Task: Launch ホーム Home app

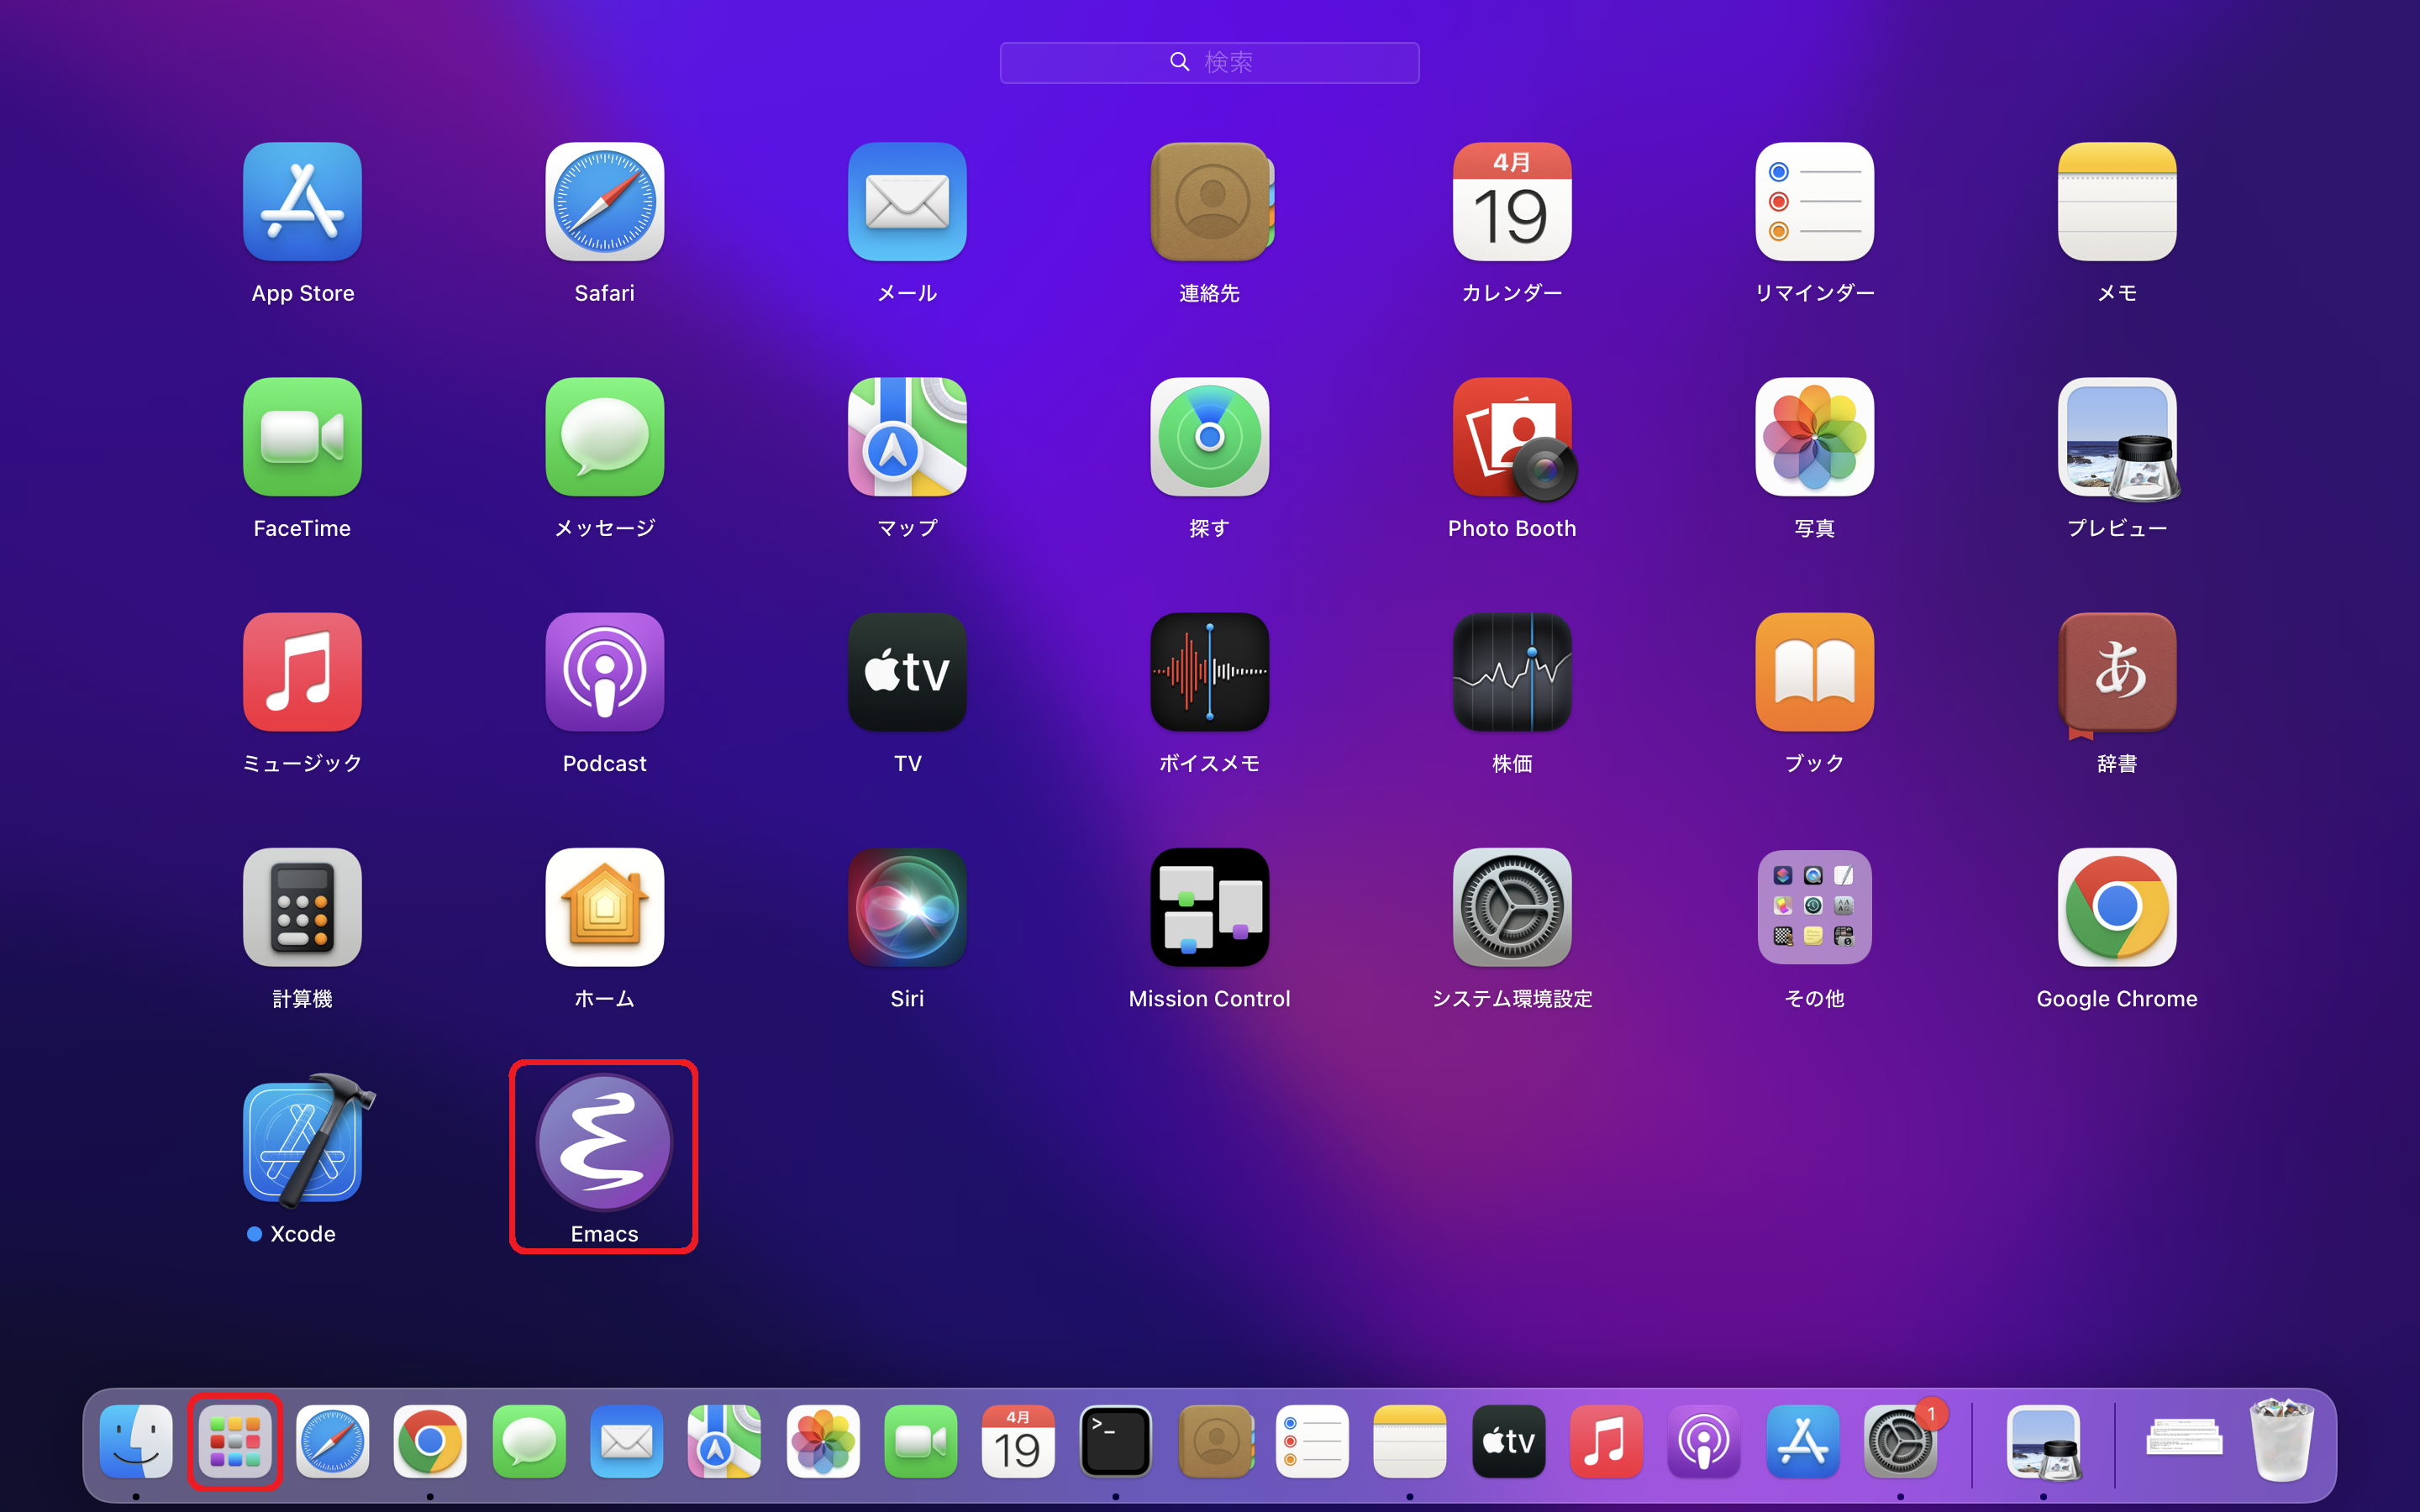Action: coord(604,907)
